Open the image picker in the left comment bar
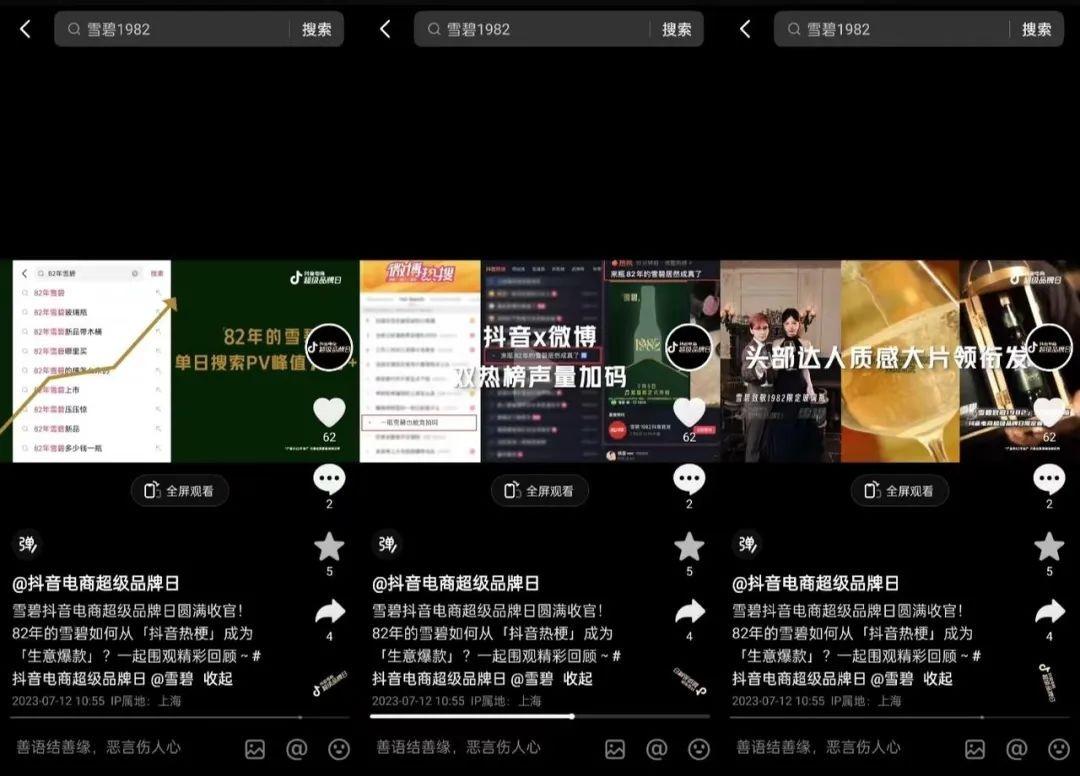Screen dimensions: 1080x776 (x=255, y=748)
